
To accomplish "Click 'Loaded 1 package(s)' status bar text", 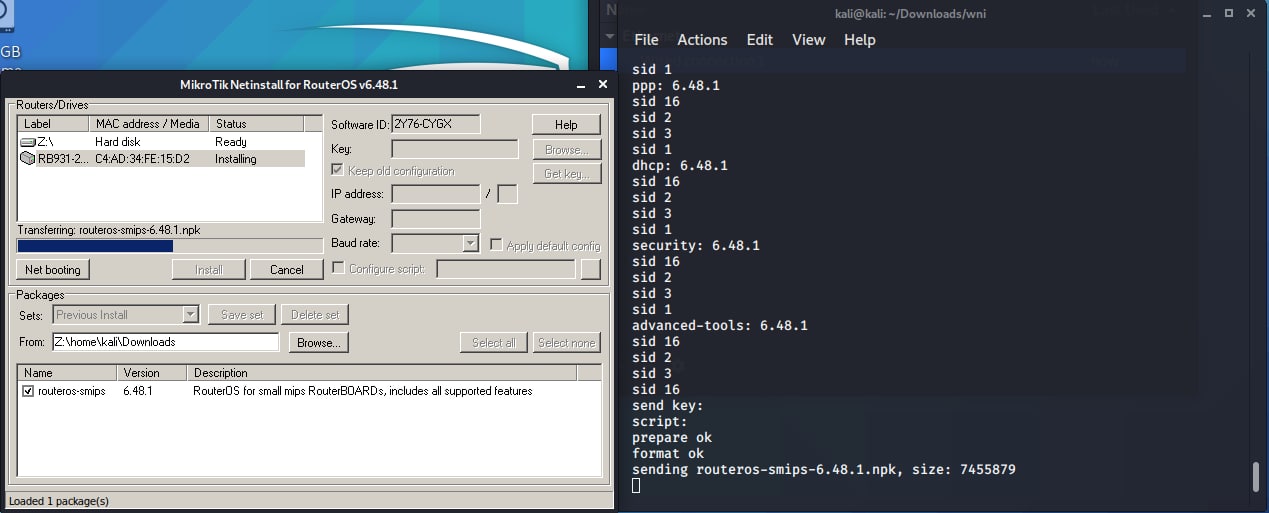I will coord(58,500).
